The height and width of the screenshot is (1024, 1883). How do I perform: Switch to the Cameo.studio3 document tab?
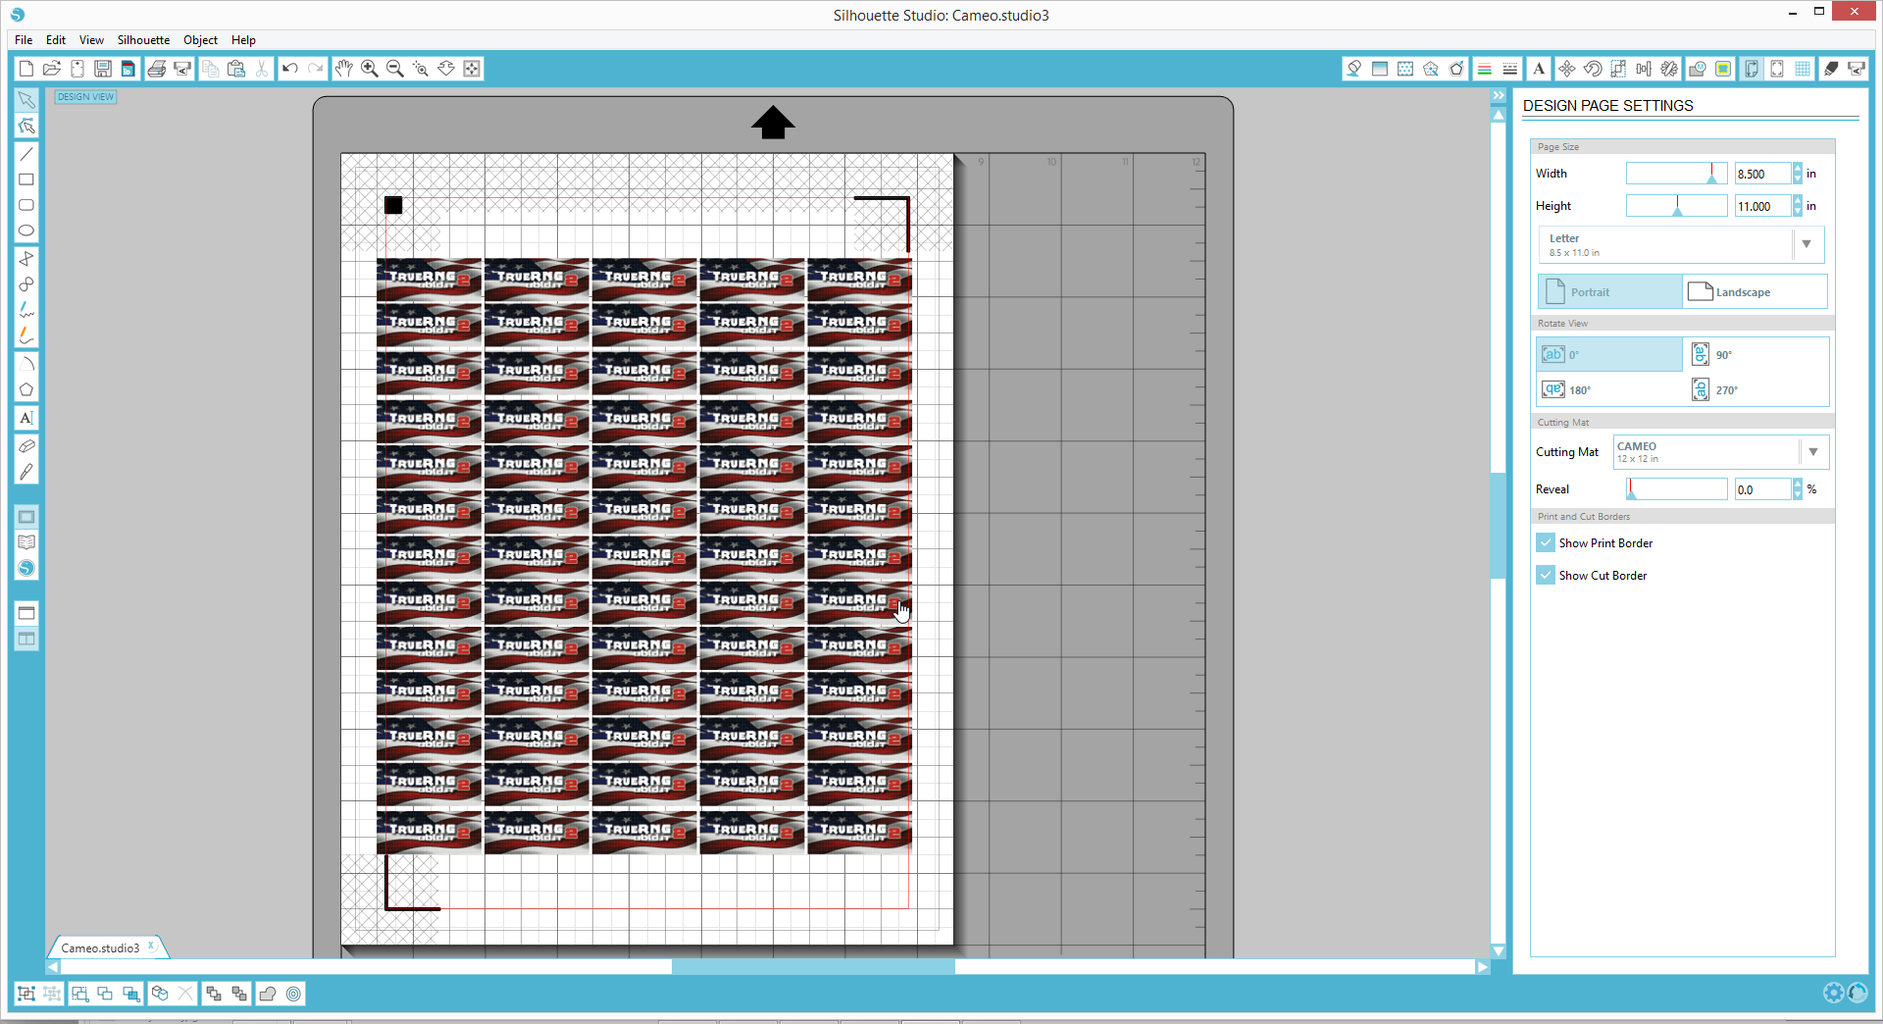point(100,948)
